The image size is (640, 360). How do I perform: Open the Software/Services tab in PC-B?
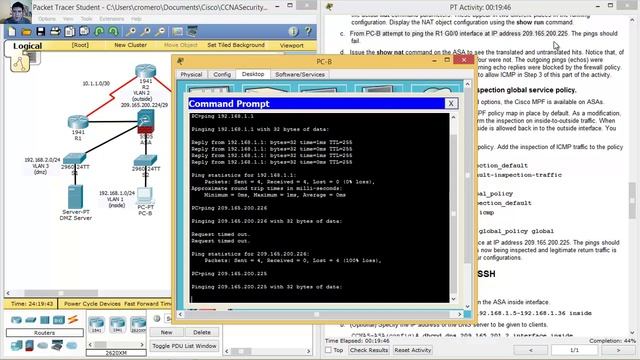[300, 74]
